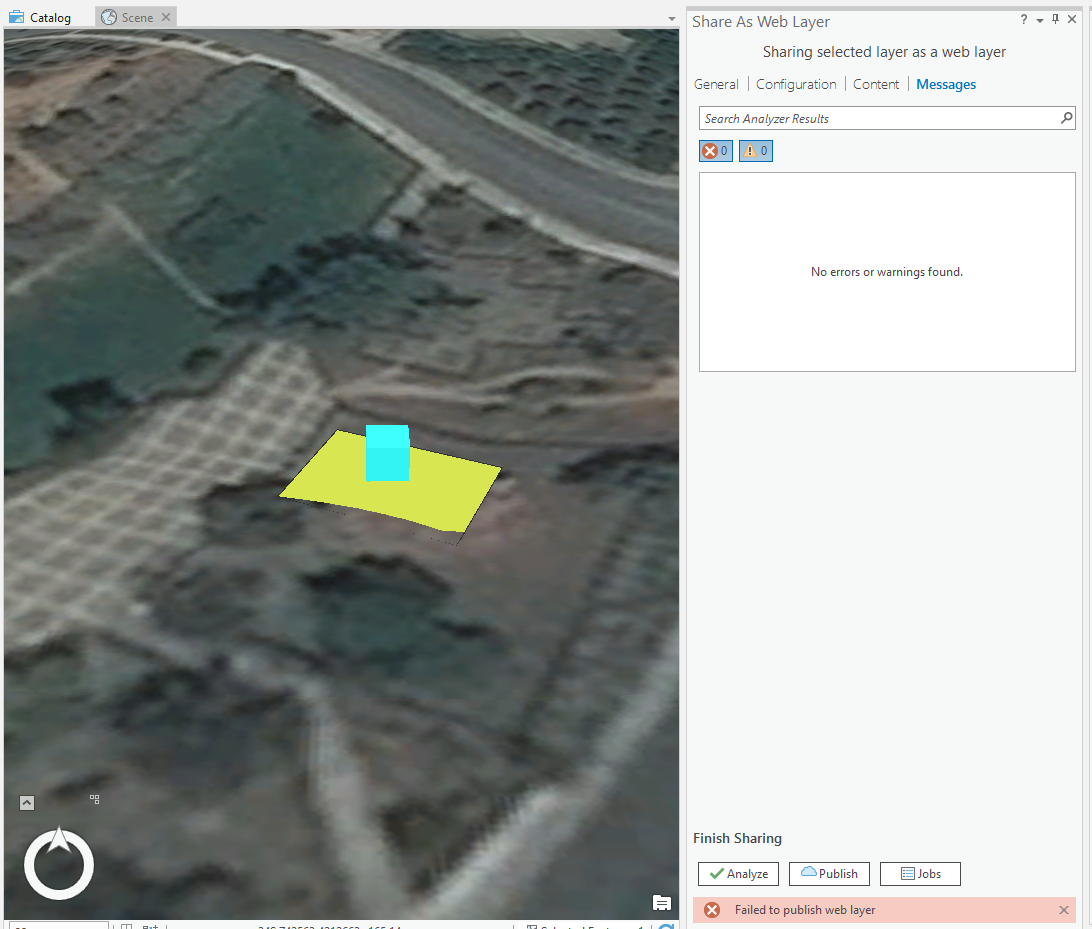Open help for Share As Web Layer pane
This screenshot has height=929, width=1092.
point(1023,19)
